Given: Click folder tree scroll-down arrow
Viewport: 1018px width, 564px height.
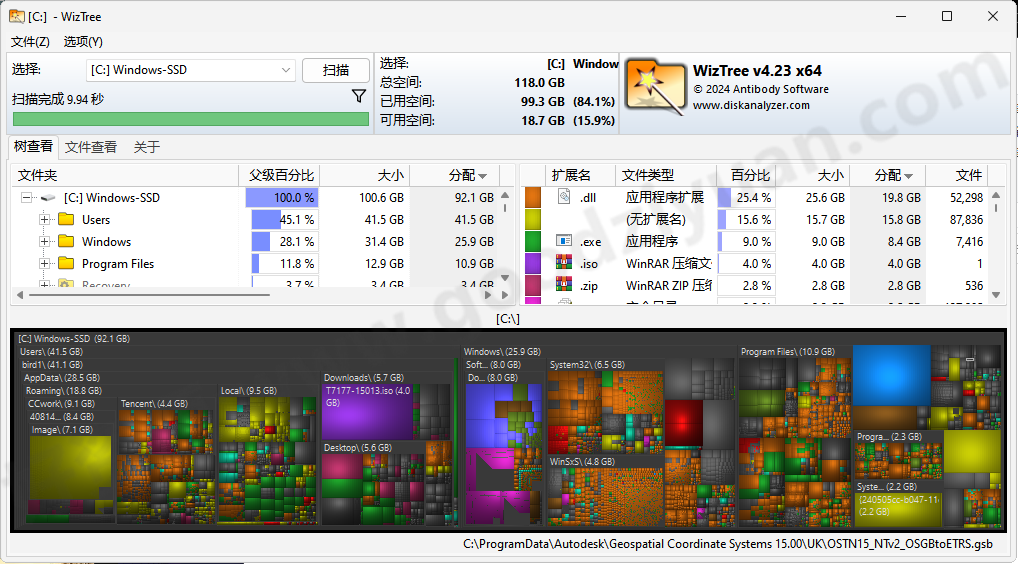Looking at the screenshot, I should point(505,278).
